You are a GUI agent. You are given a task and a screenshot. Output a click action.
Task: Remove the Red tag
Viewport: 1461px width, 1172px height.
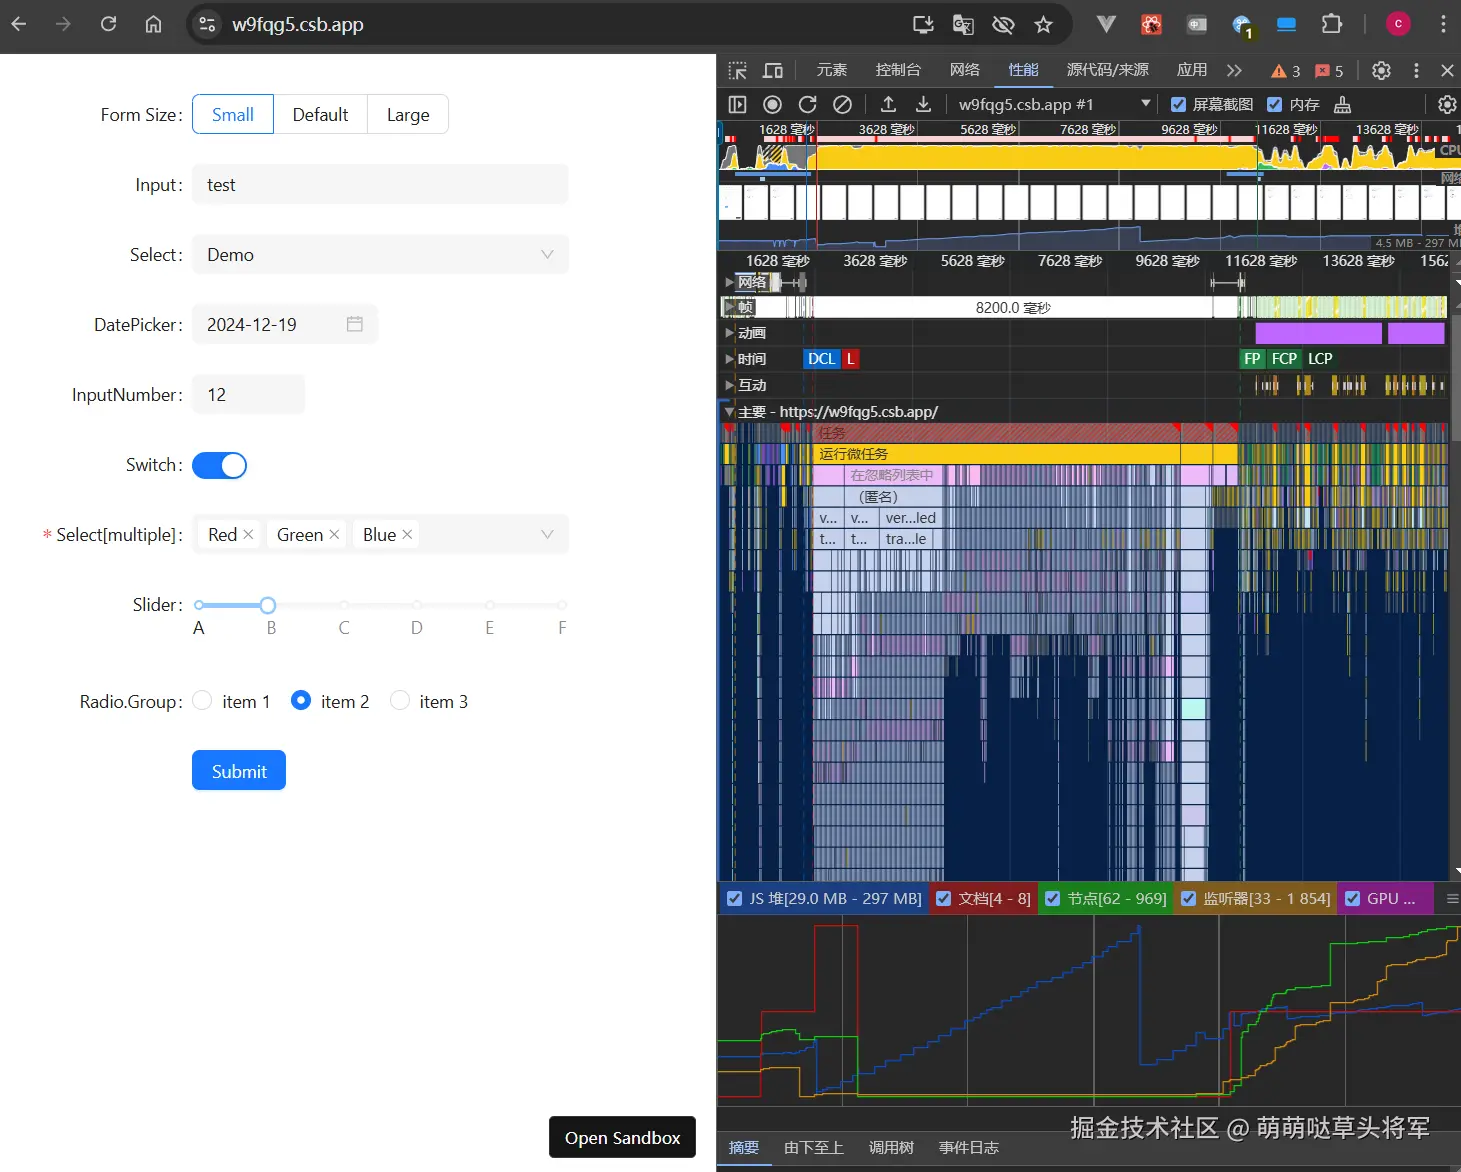[248, 535]
